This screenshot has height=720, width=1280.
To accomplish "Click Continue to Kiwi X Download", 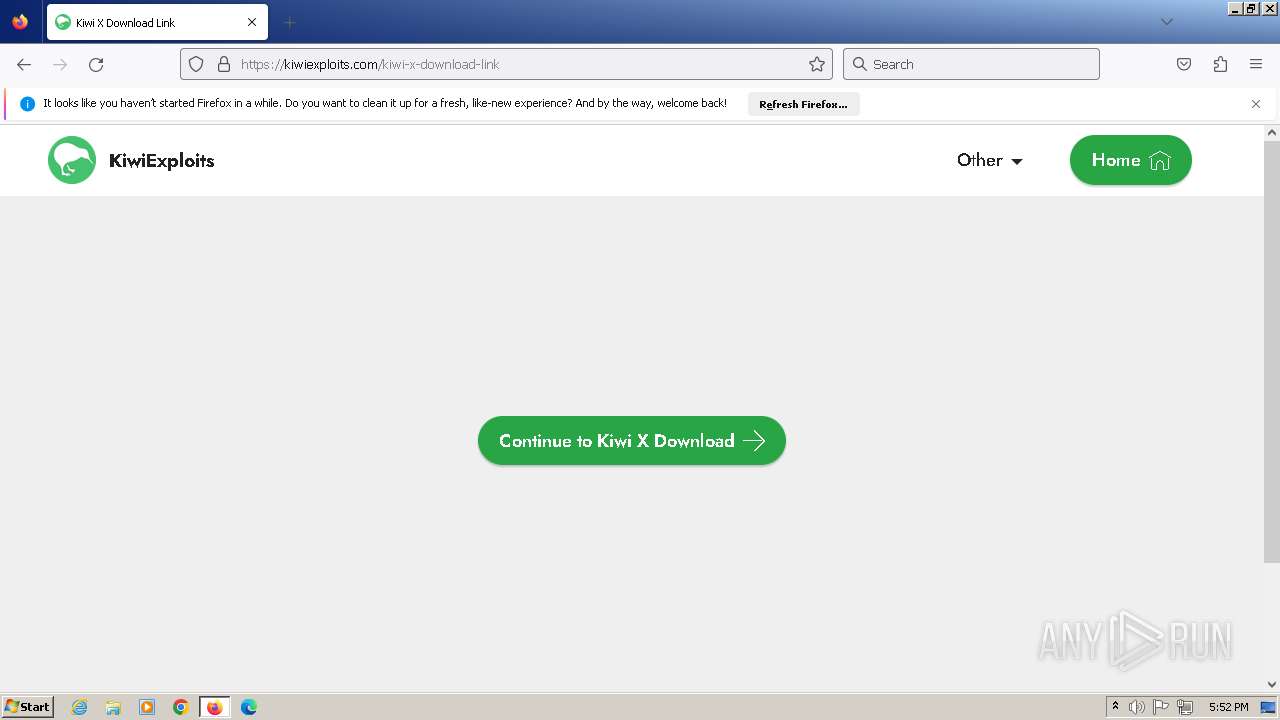I will (x=632, y=441).
